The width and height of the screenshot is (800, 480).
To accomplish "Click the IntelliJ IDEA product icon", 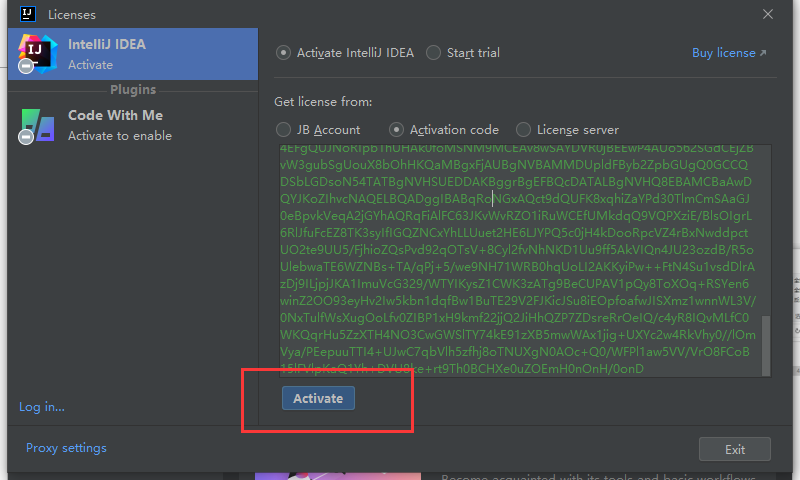I will [x=37, y=54].
